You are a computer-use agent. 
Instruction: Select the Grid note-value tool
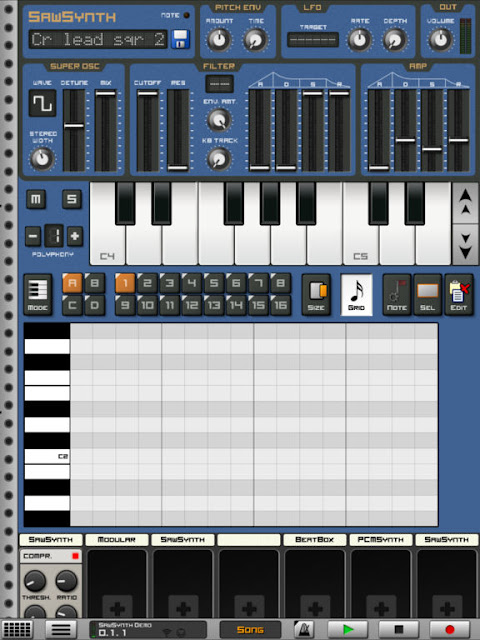[x=356, y=295]
